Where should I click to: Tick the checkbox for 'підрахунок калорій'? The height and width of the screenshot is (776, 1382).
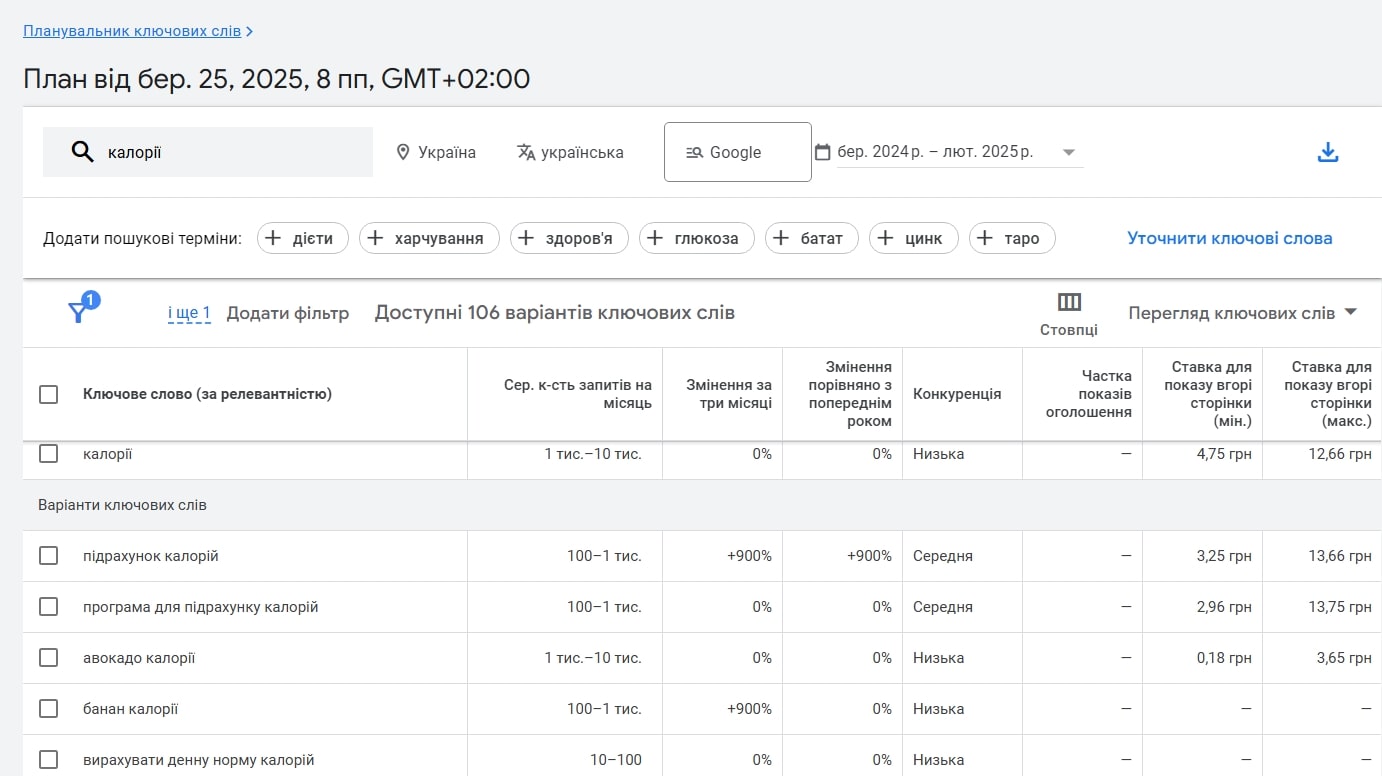point(48,555)
